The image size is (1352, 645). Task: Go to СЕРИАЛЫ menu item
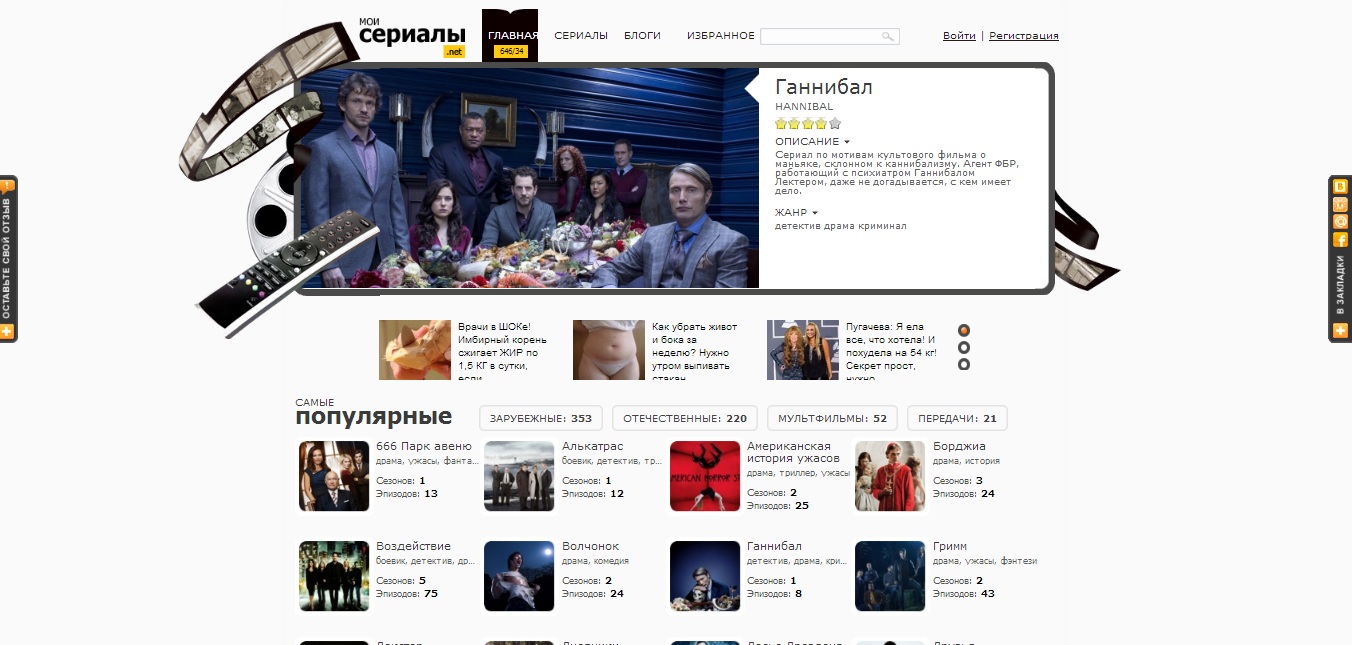[x=581, y=35]
